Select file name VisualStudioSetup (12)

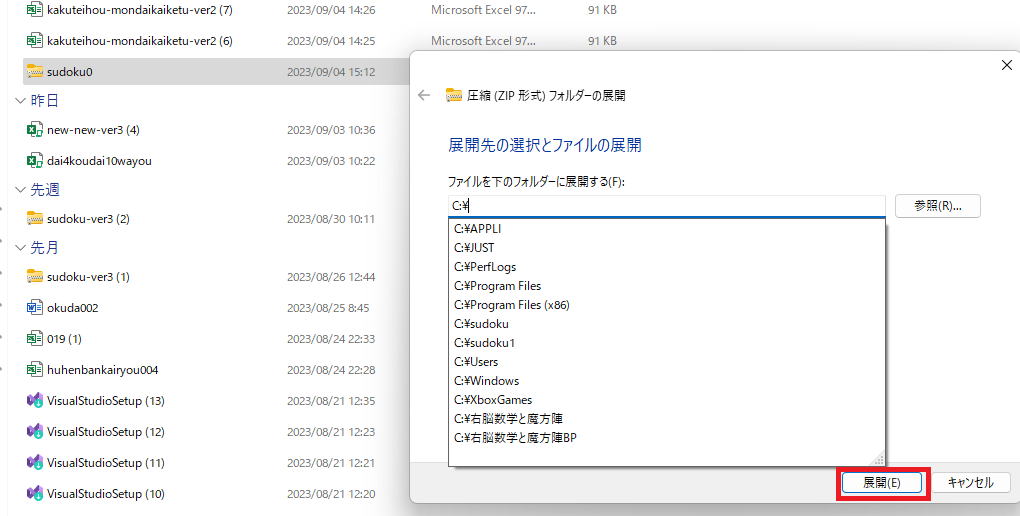pos(106,431)
